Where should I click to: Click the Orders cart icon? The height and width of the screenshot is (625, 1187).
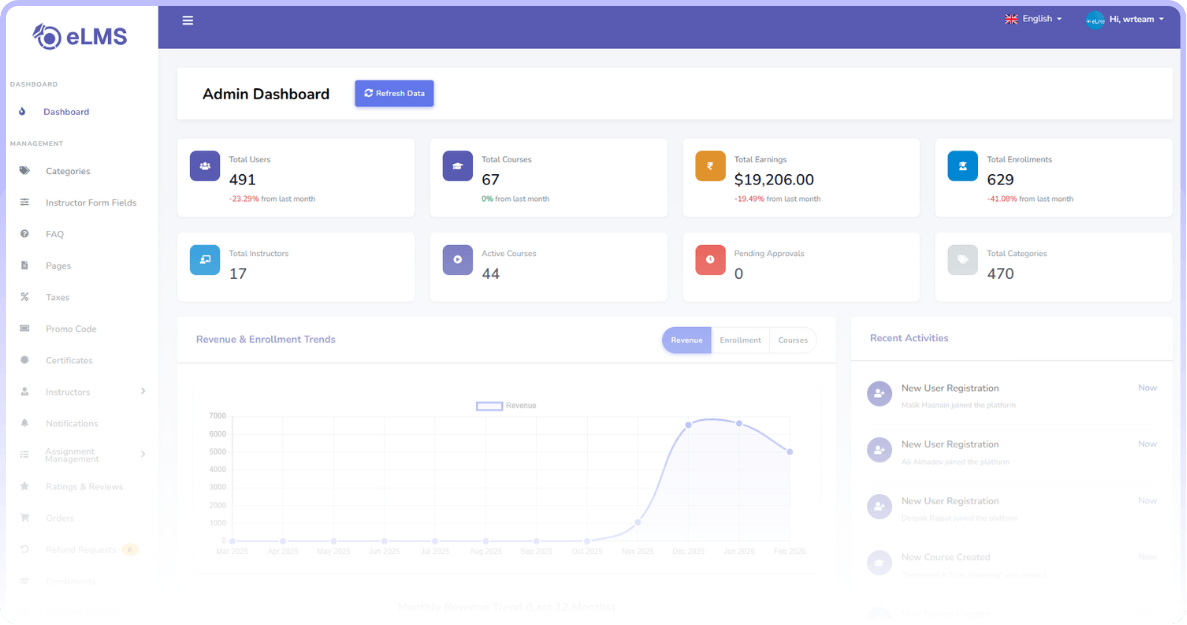[x=24, y=518]
